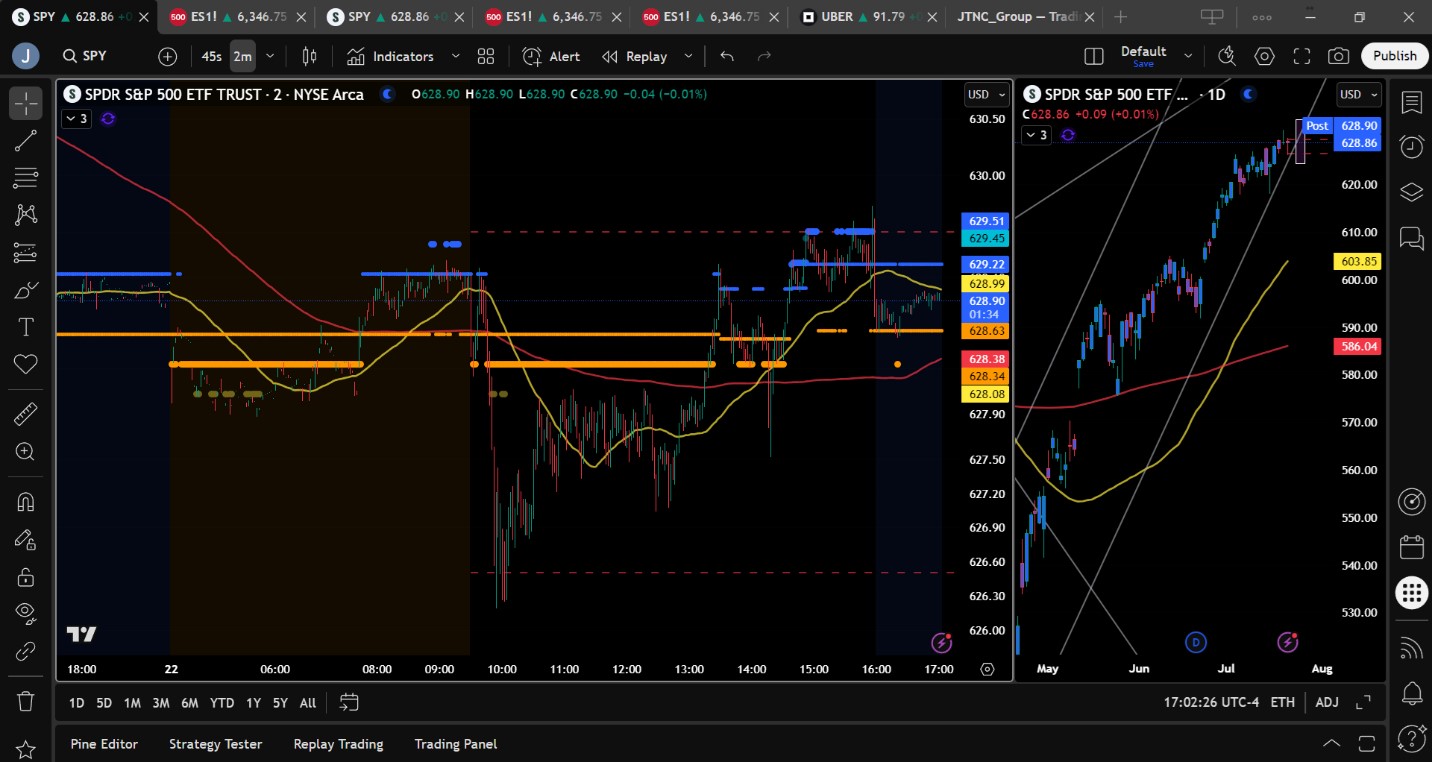Open the chats panel in right sidebar
1432x762 pixels.
[1411, 237]
